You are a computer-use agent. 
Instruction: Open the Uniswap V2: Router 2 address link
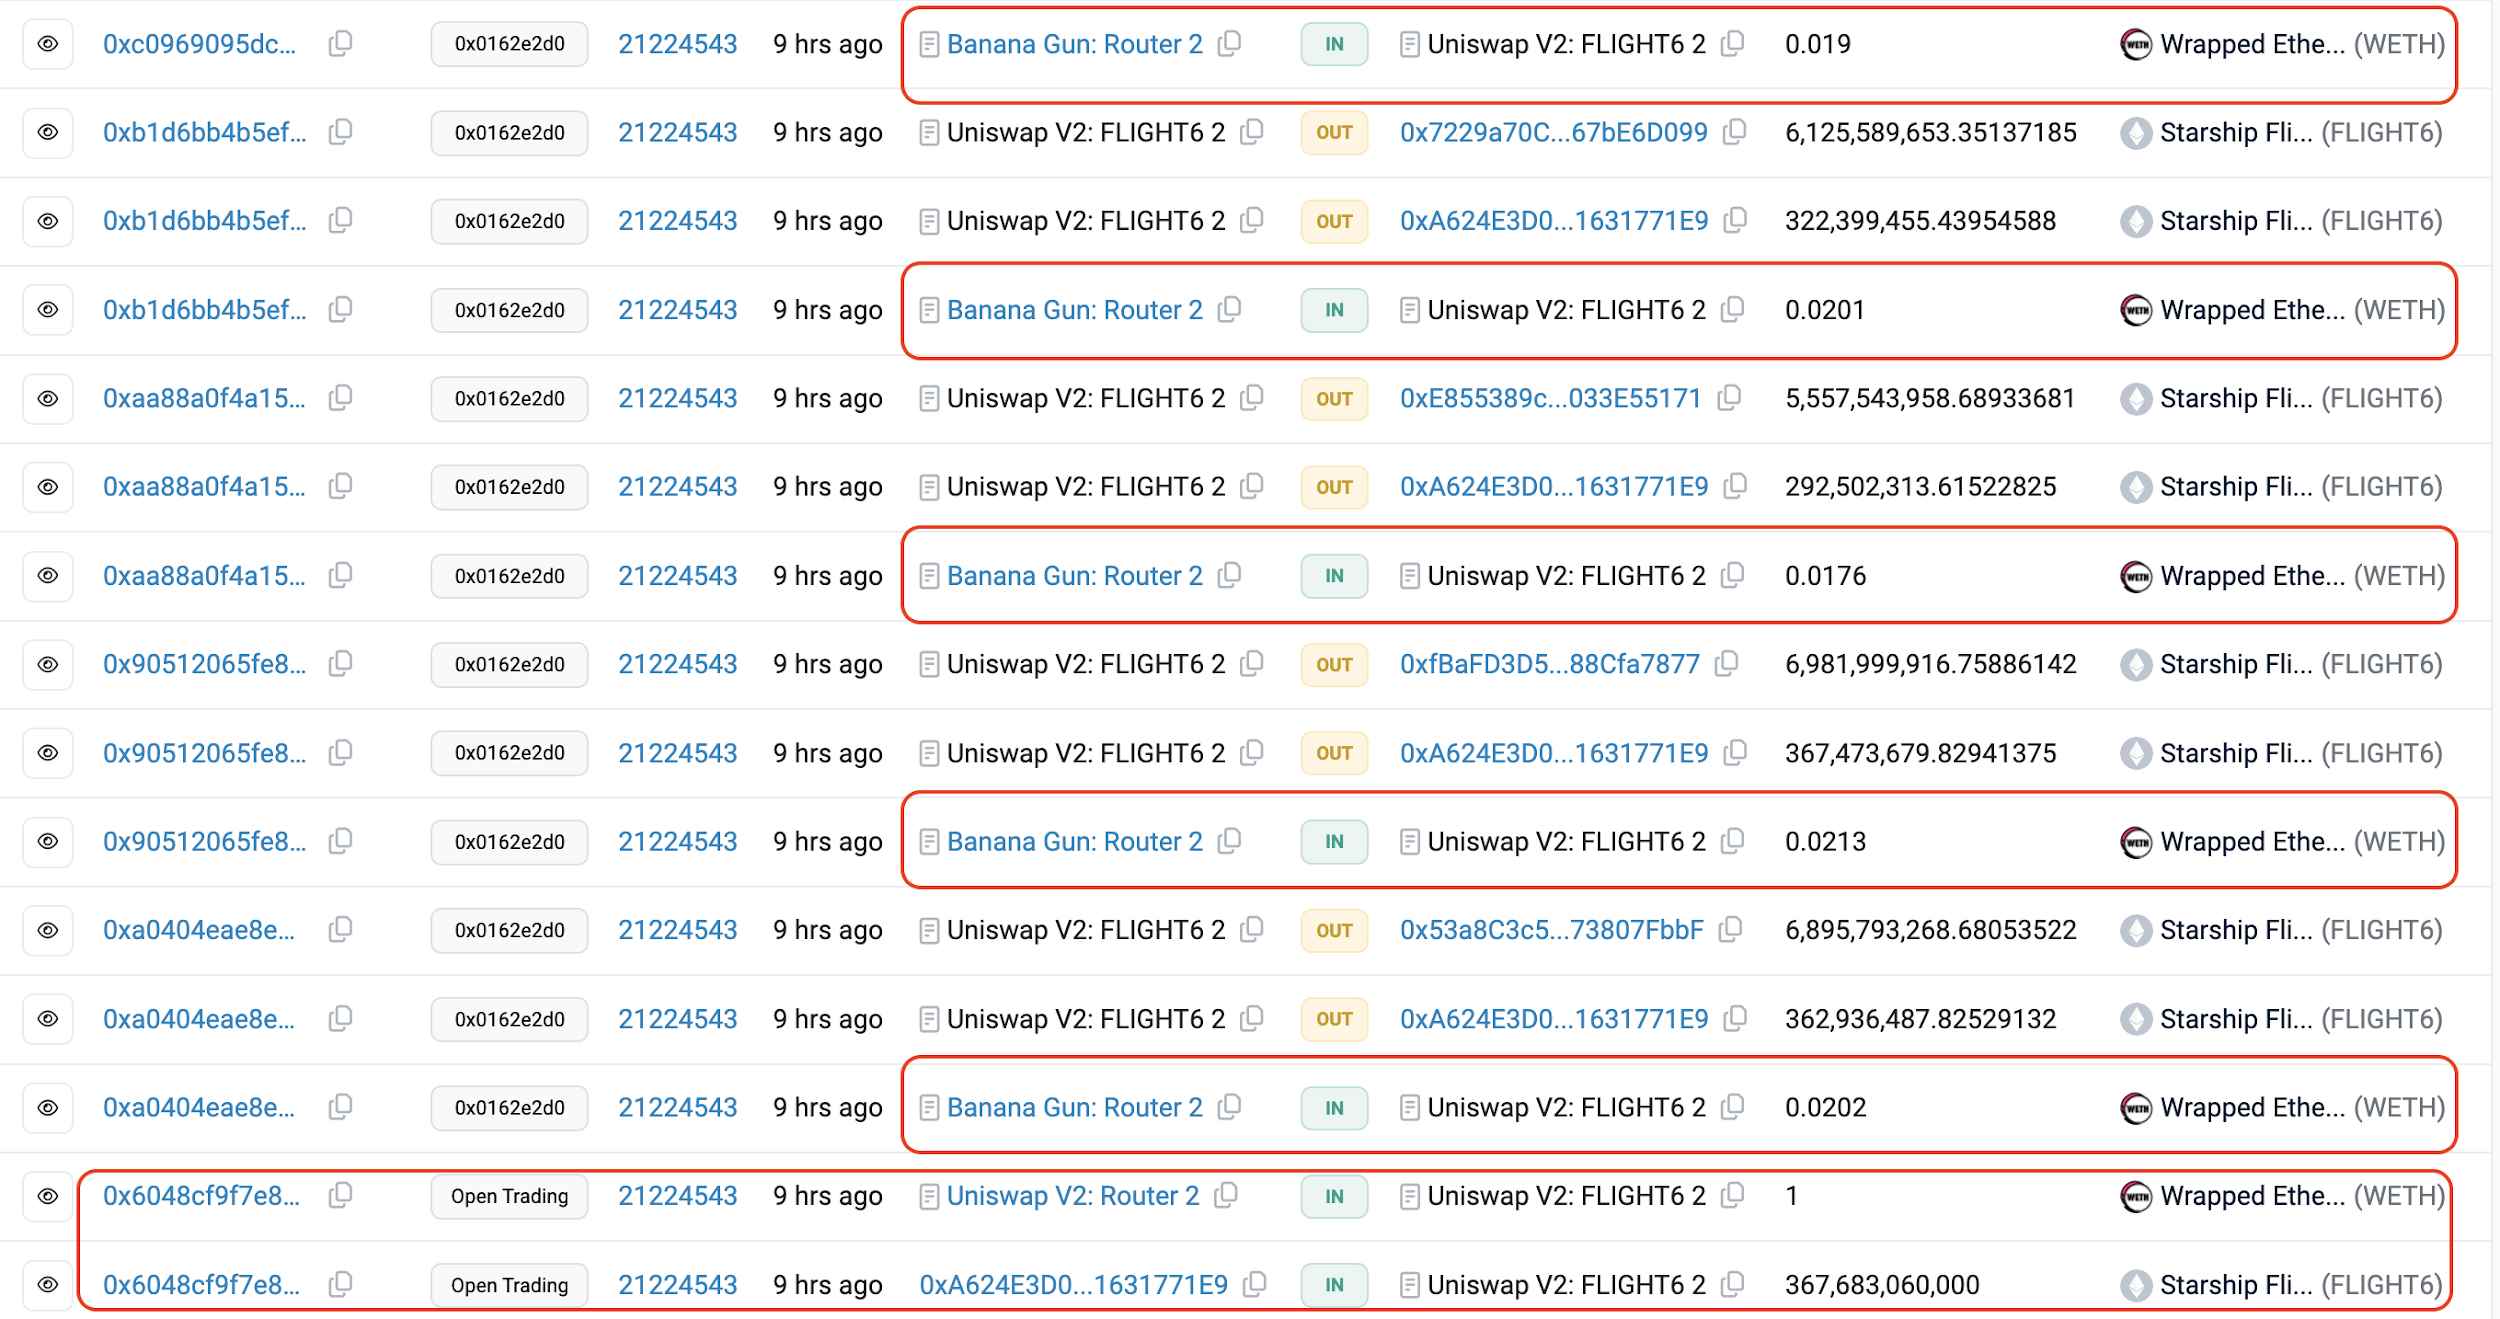1072,1196
